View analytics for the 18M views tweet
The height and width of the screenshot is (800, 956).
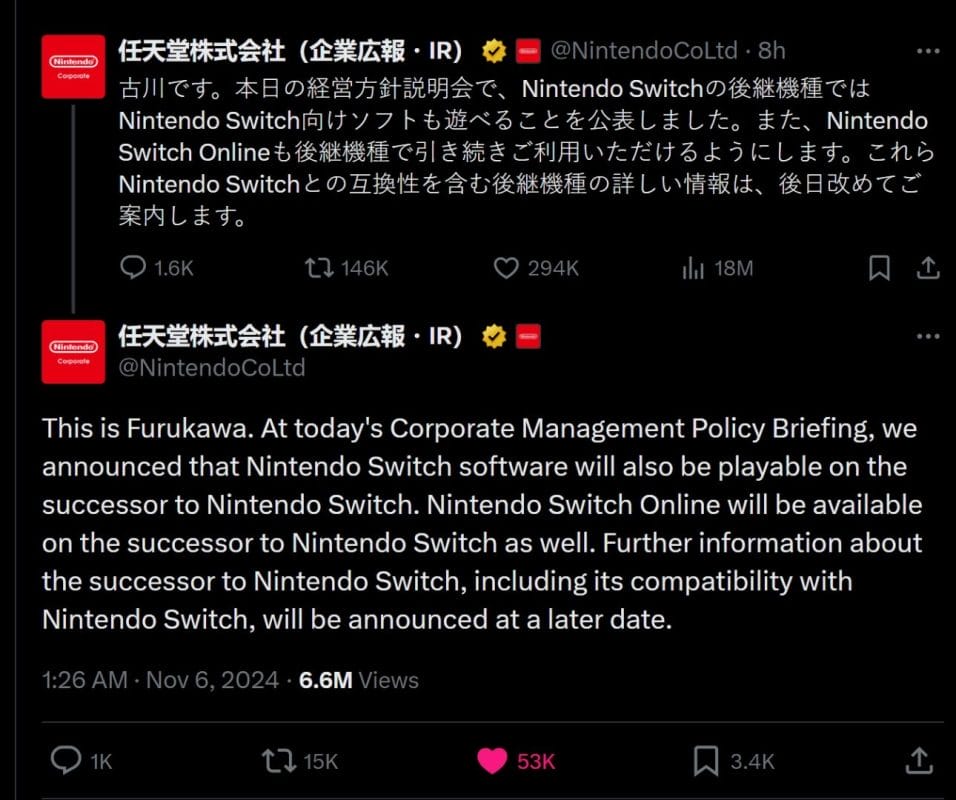690,268
